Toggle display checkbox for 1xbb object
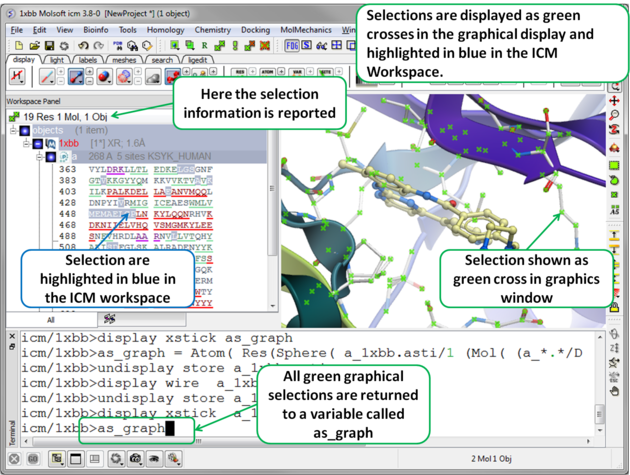This screenshot has height=475, width=630. pos(38,144)
